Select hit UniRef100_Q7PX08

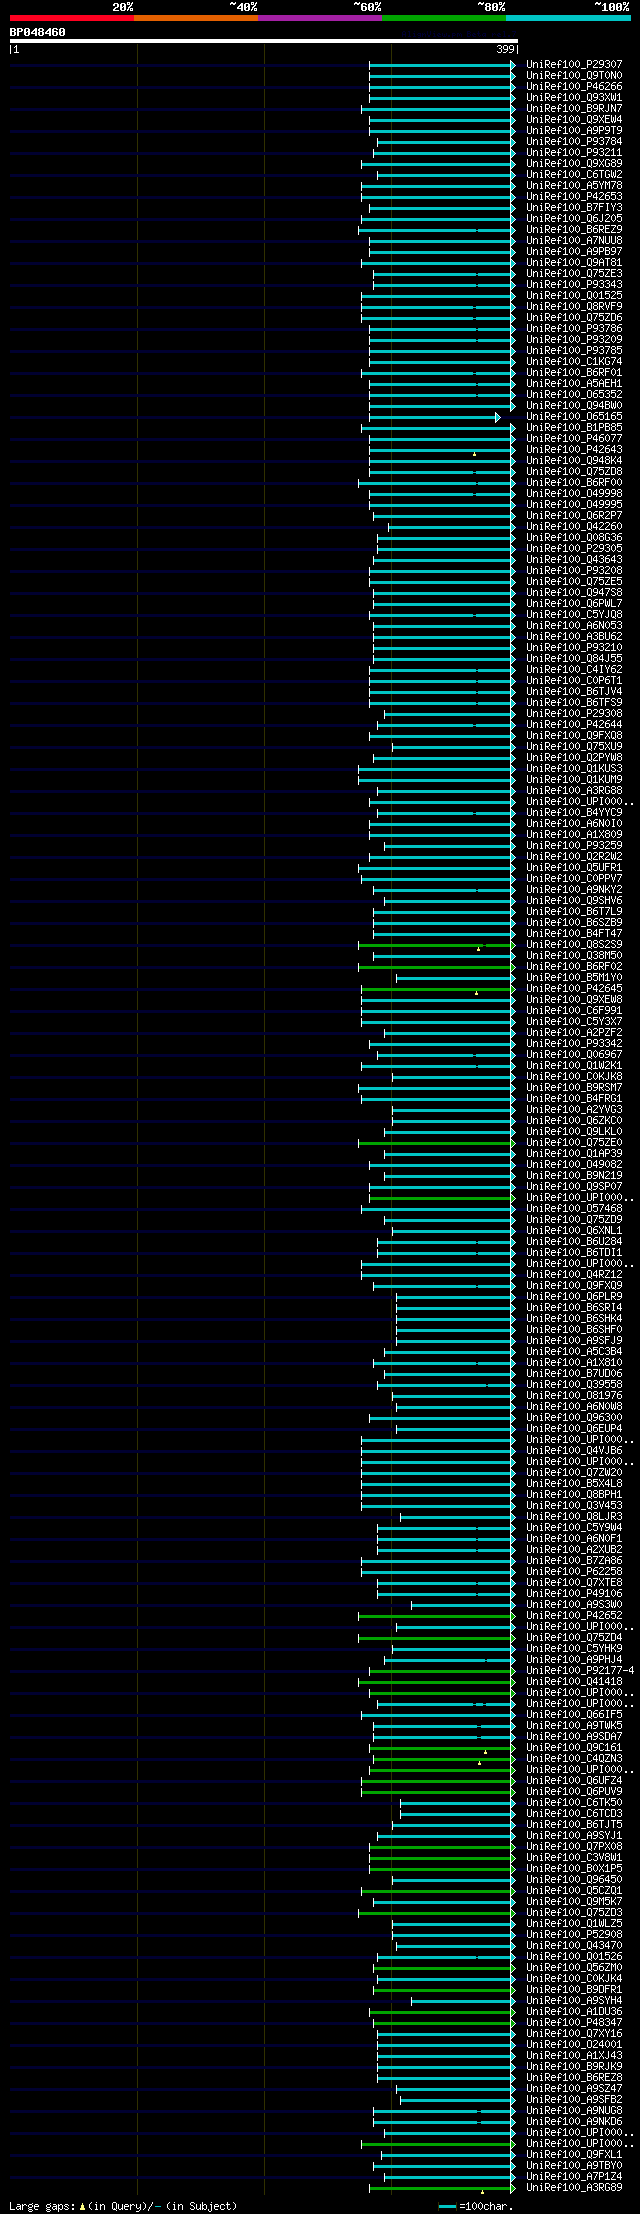[574, 1846]
